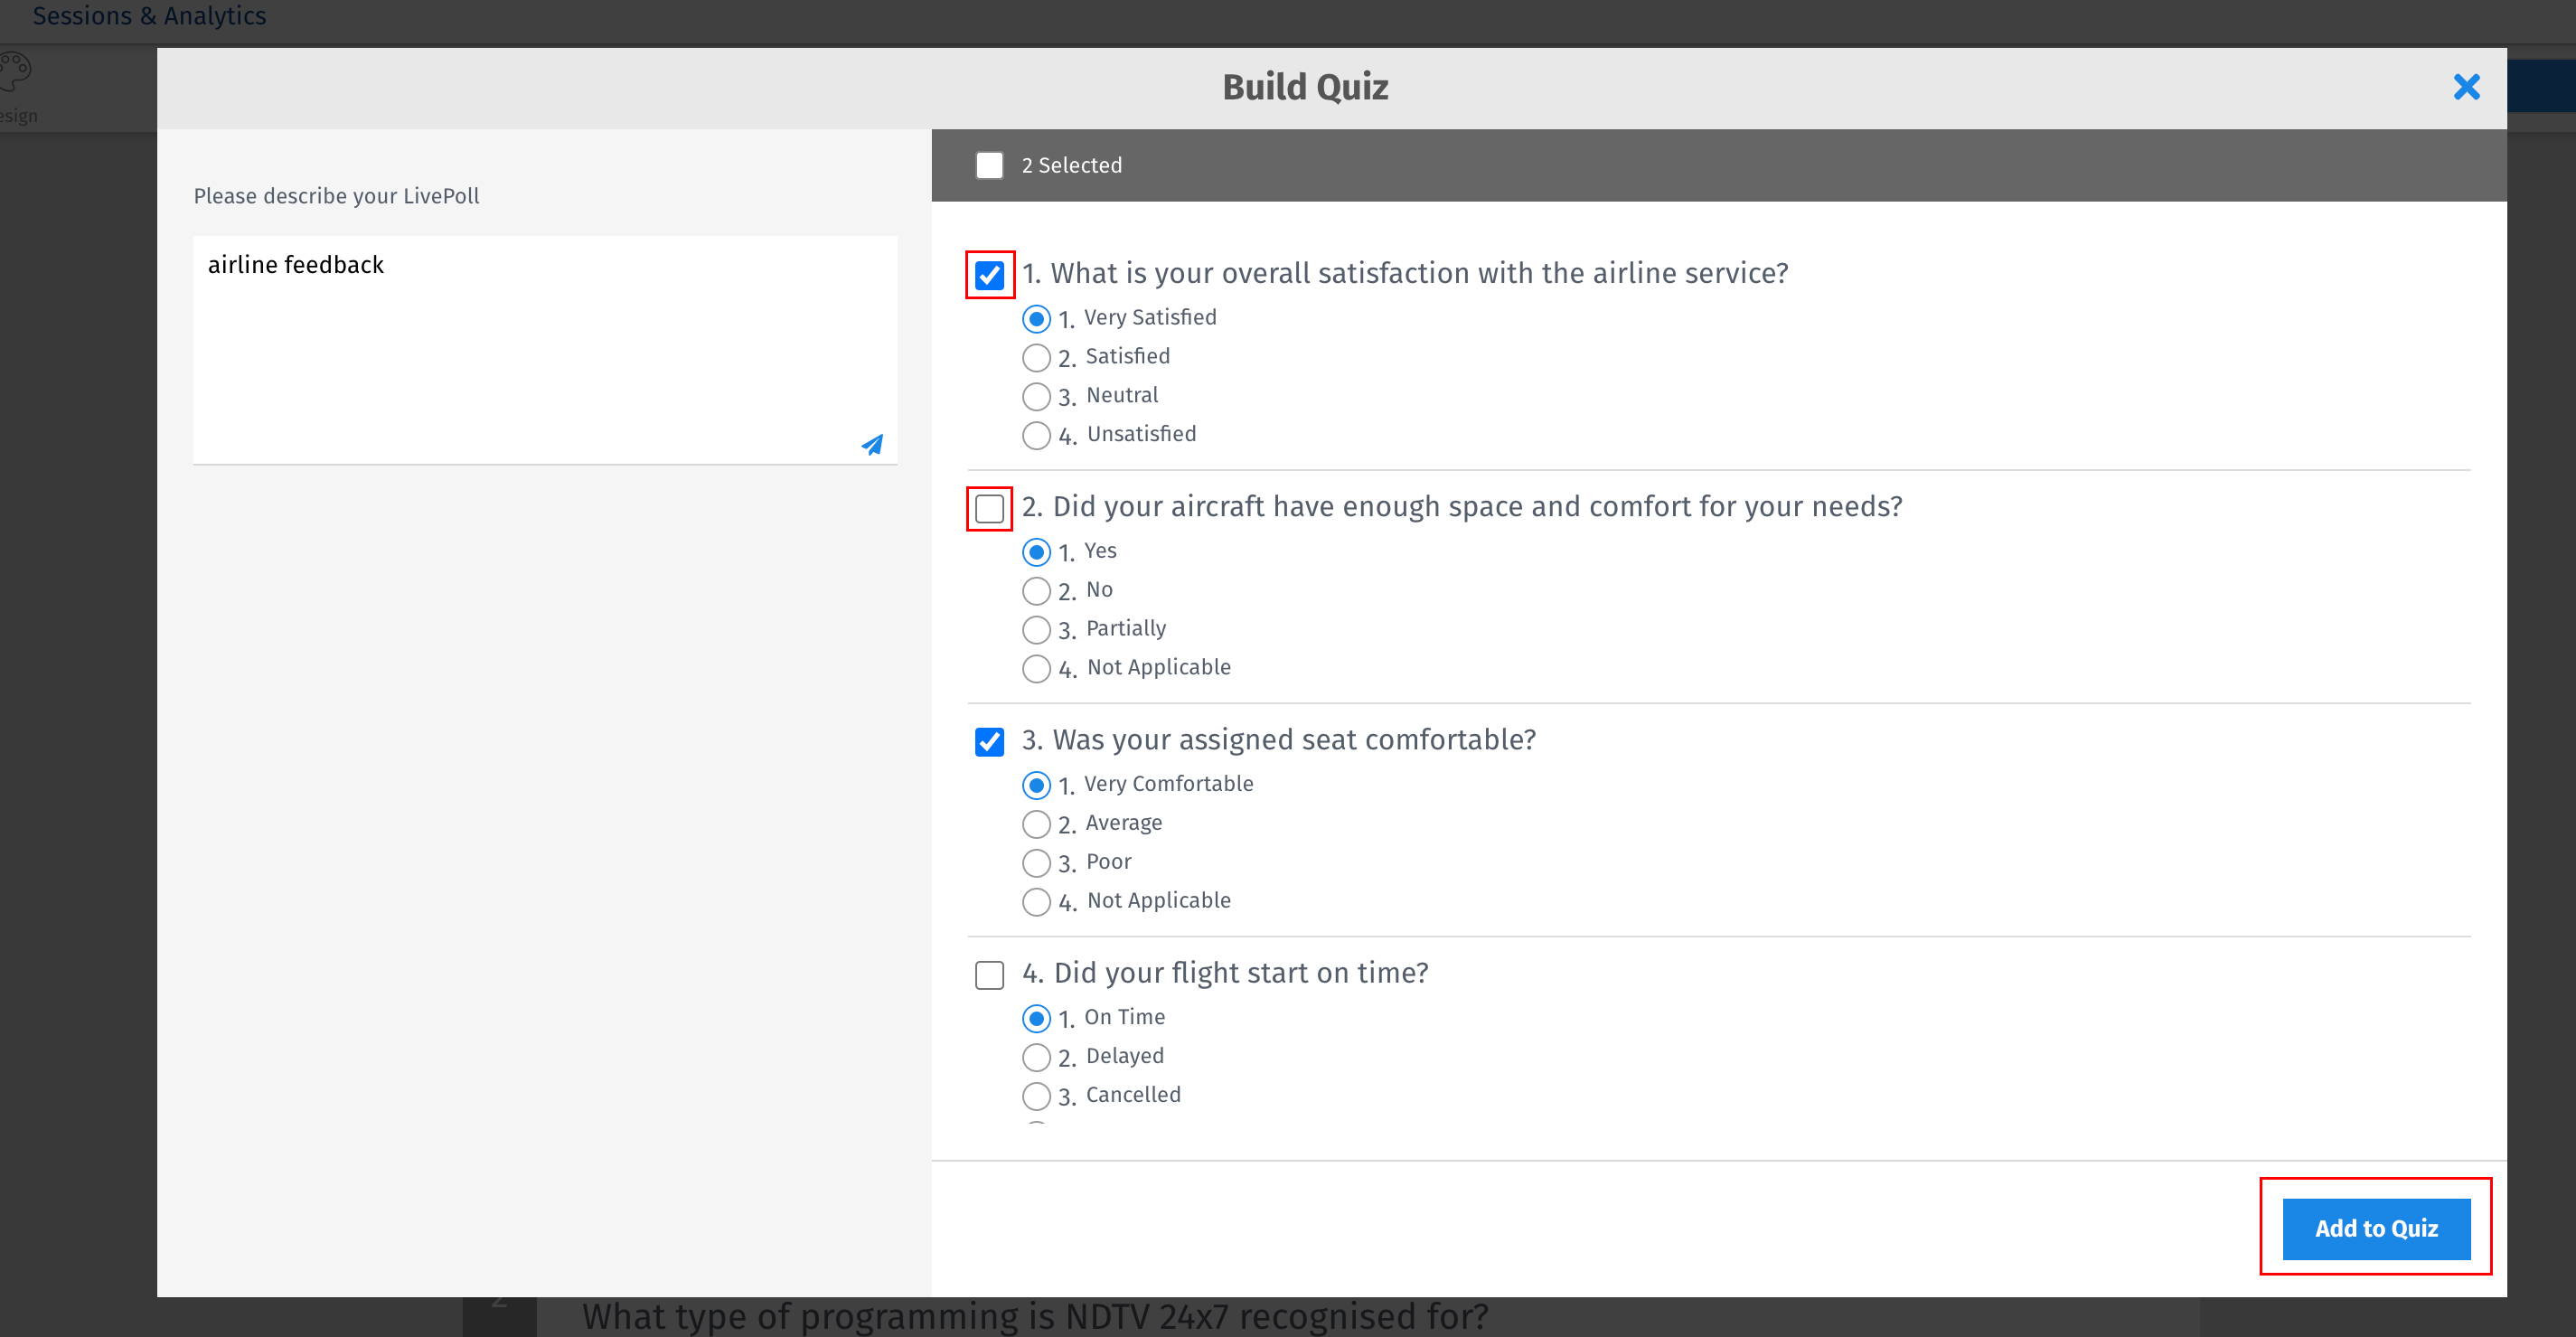Select the Cancelled radio option
Screen dimensions: 2576x1337
[1036, 1096]
